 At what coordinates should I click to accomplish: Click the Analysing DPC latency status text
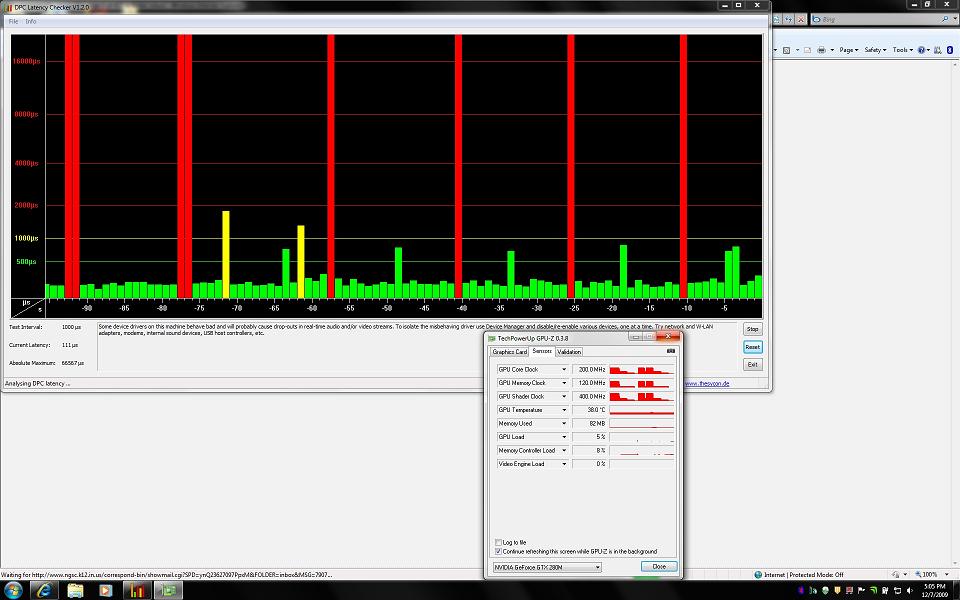click(x=37, y=384)
